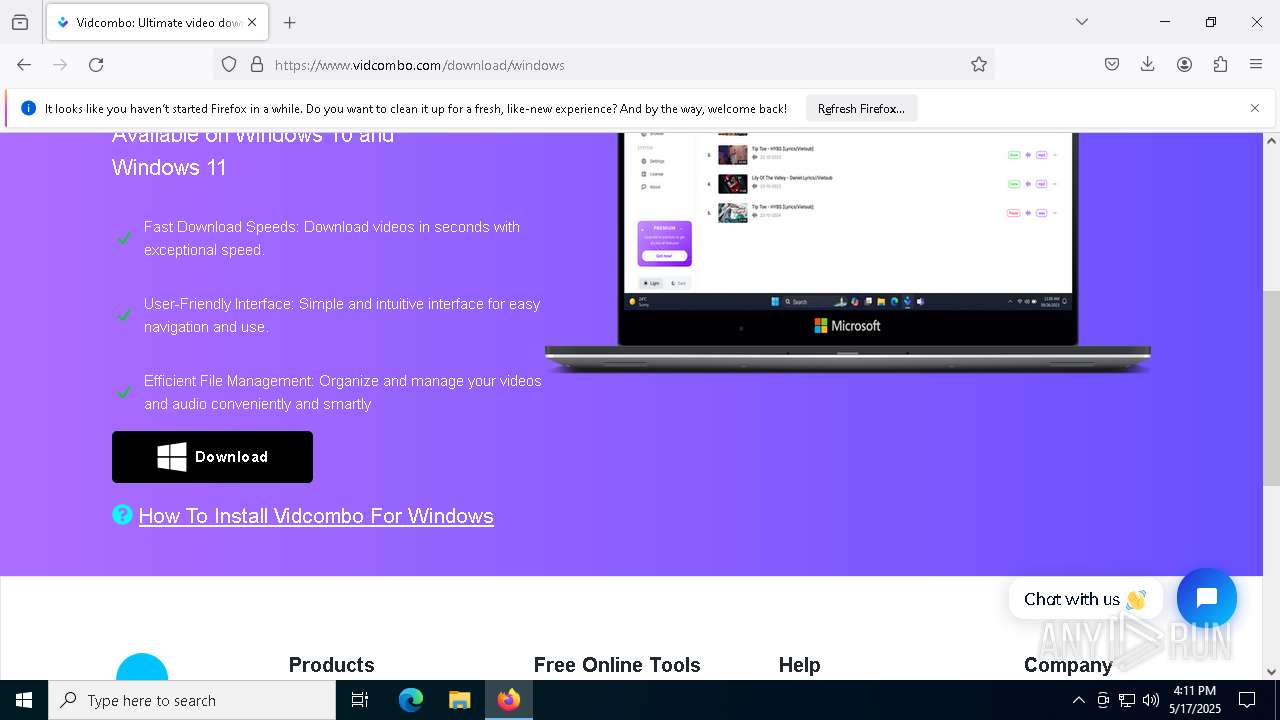1280x720 pixels.
Task: Click the Windows 11 heading text
Action: pyautogui.click(x=169, y=167)
